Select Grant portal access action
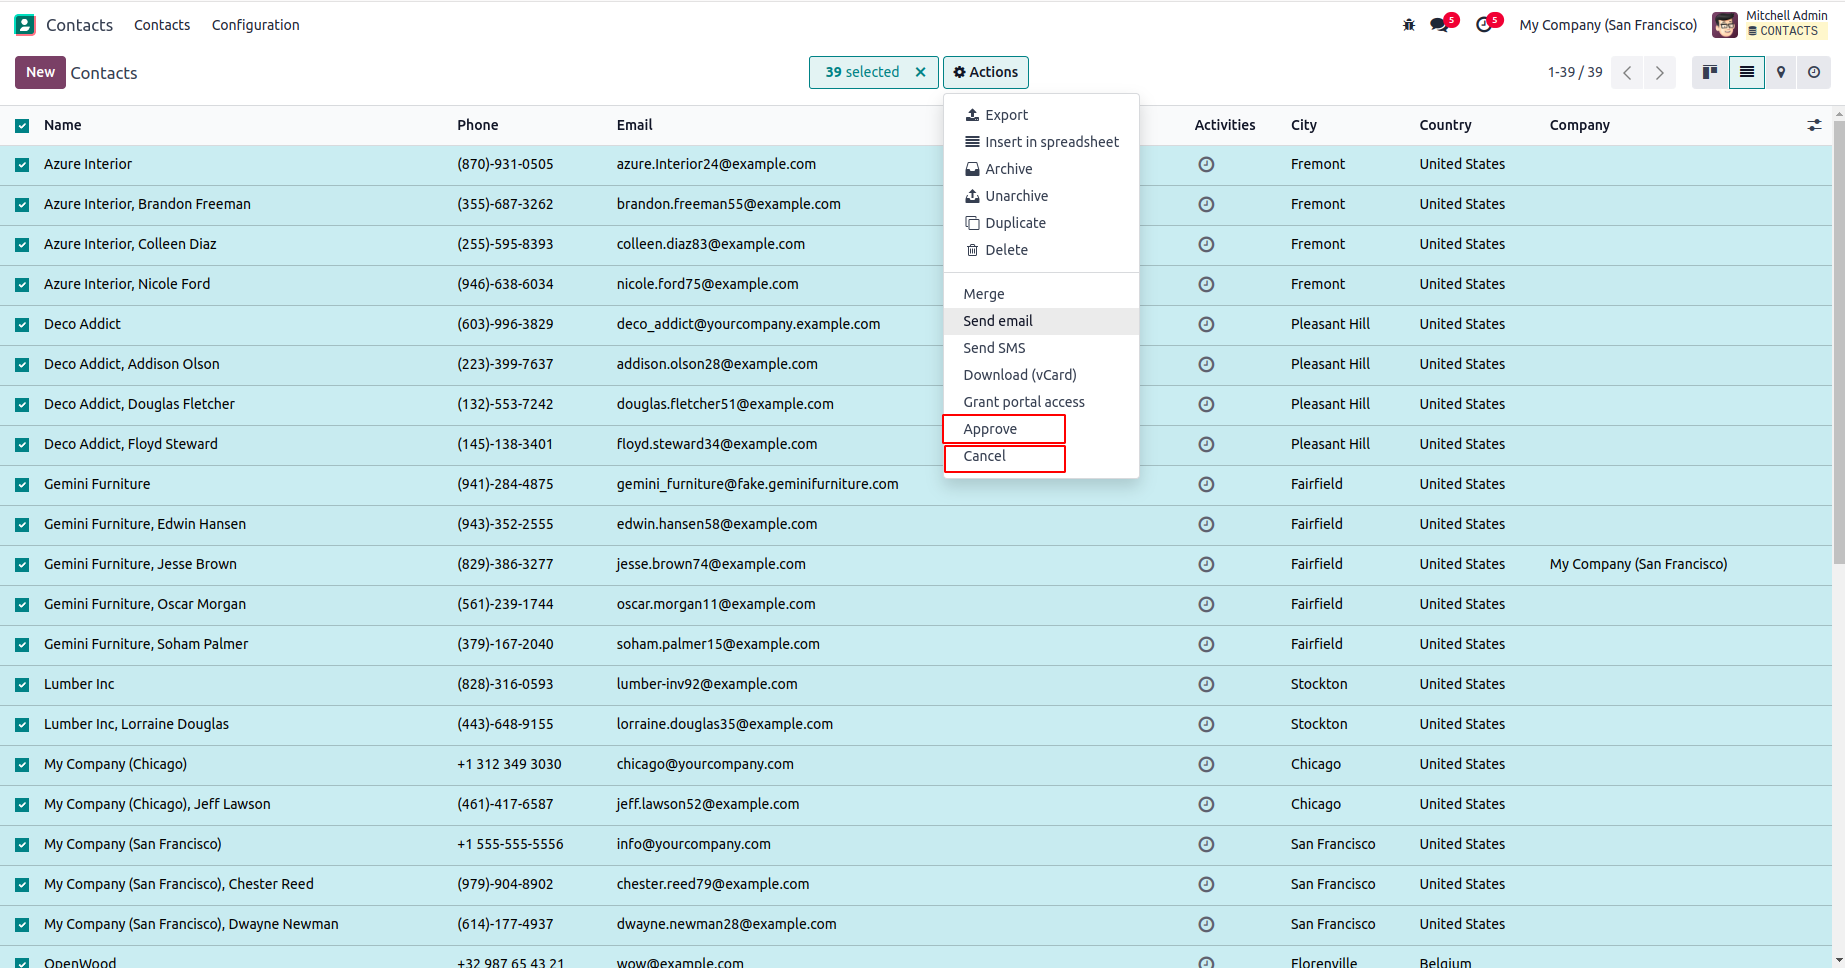This screenshot has height=968, width=1845. click(1041, 402)
